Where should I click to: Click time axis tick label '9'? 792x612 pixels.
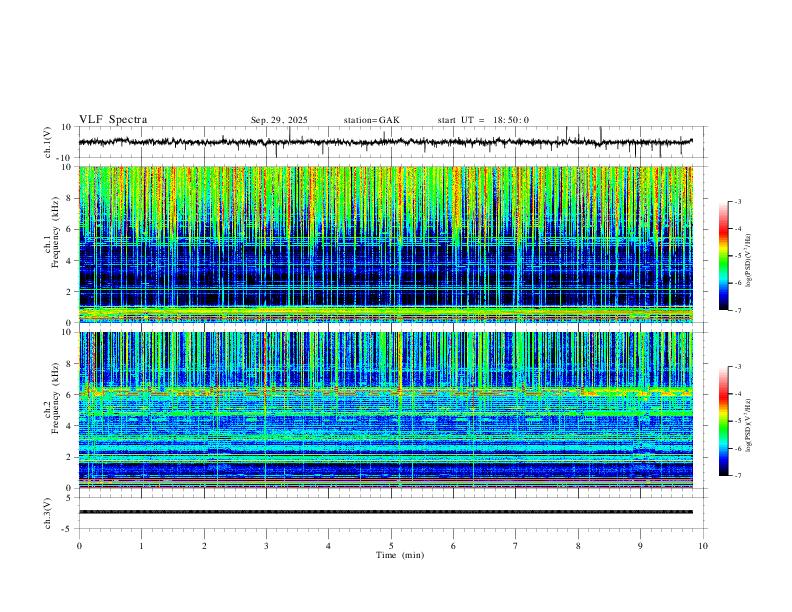pos(640,546)
